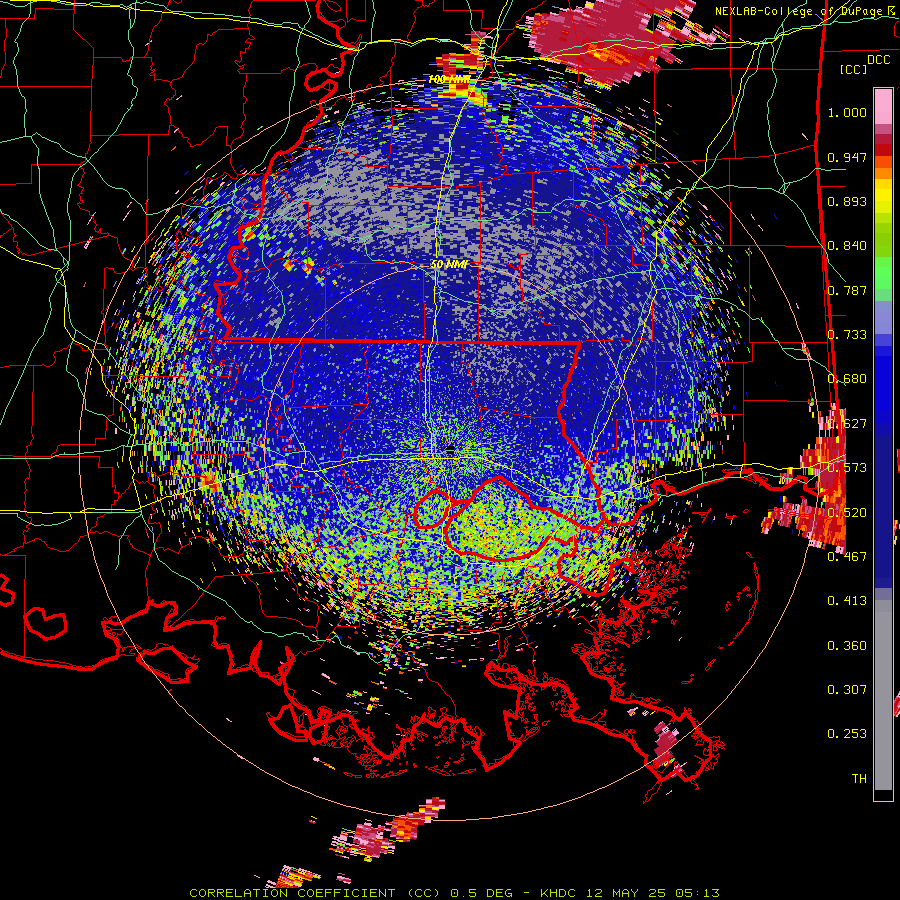This screenshot has width=900, height=900.
Task: Click the TH threshold label on legend
Action: tap(859, 779)
